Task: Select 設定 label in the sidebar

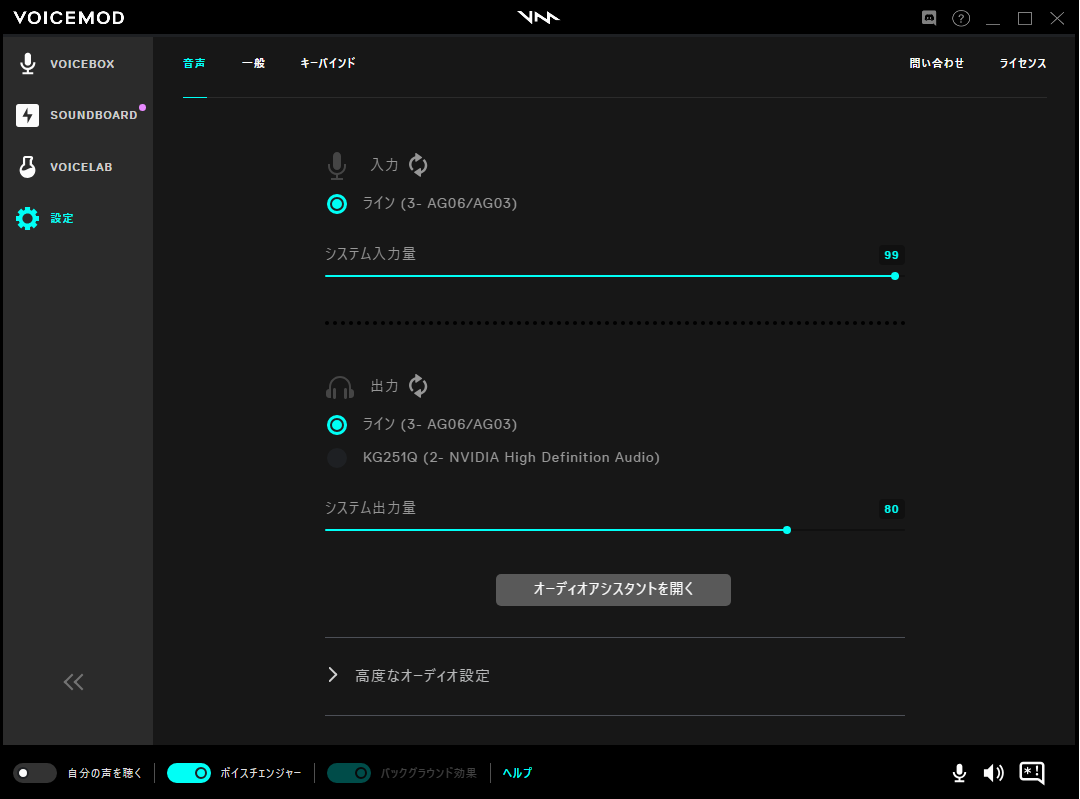Action: (x=61, y=218)
